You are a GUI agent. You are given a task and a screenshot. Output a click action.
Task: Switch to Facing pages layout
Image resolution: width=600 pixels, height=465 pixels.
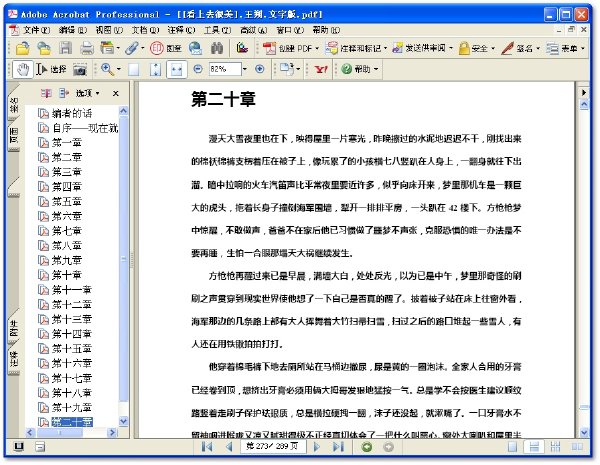(577, 447)
